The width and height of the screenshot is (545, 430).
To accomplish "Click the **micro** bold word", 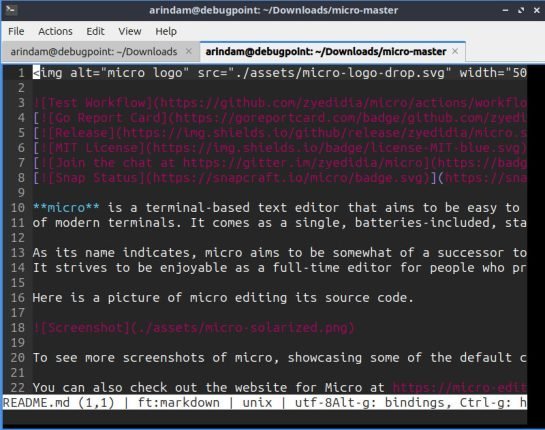I will [x=66, y=208].
